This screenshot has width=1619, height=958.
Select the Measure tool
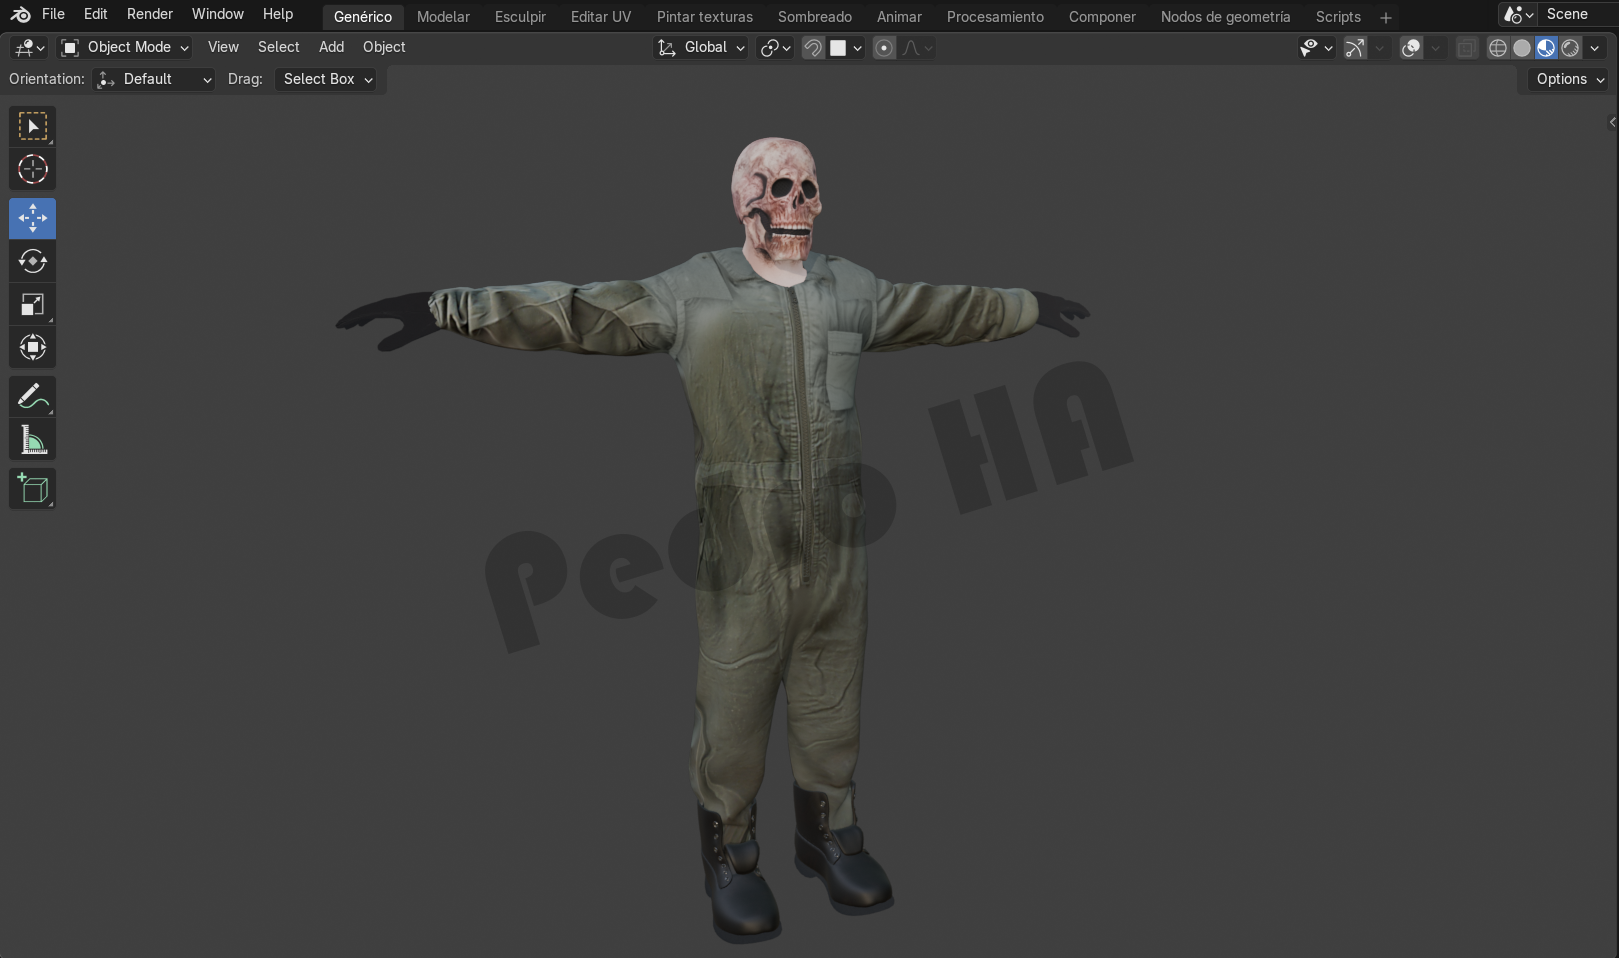pos(32,440)
